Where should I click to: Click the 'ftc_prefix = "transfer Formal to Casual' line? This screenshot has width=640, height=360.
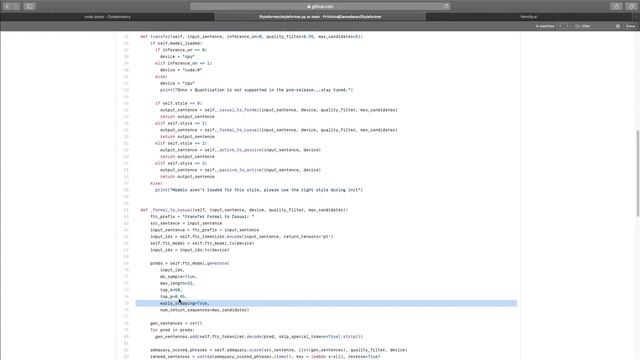tap(202, 216)
